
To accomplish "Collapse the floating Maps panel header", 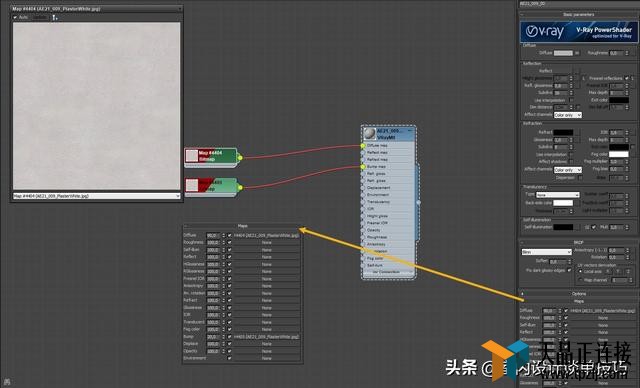I will pyautogui.click(x=242, y=226).
